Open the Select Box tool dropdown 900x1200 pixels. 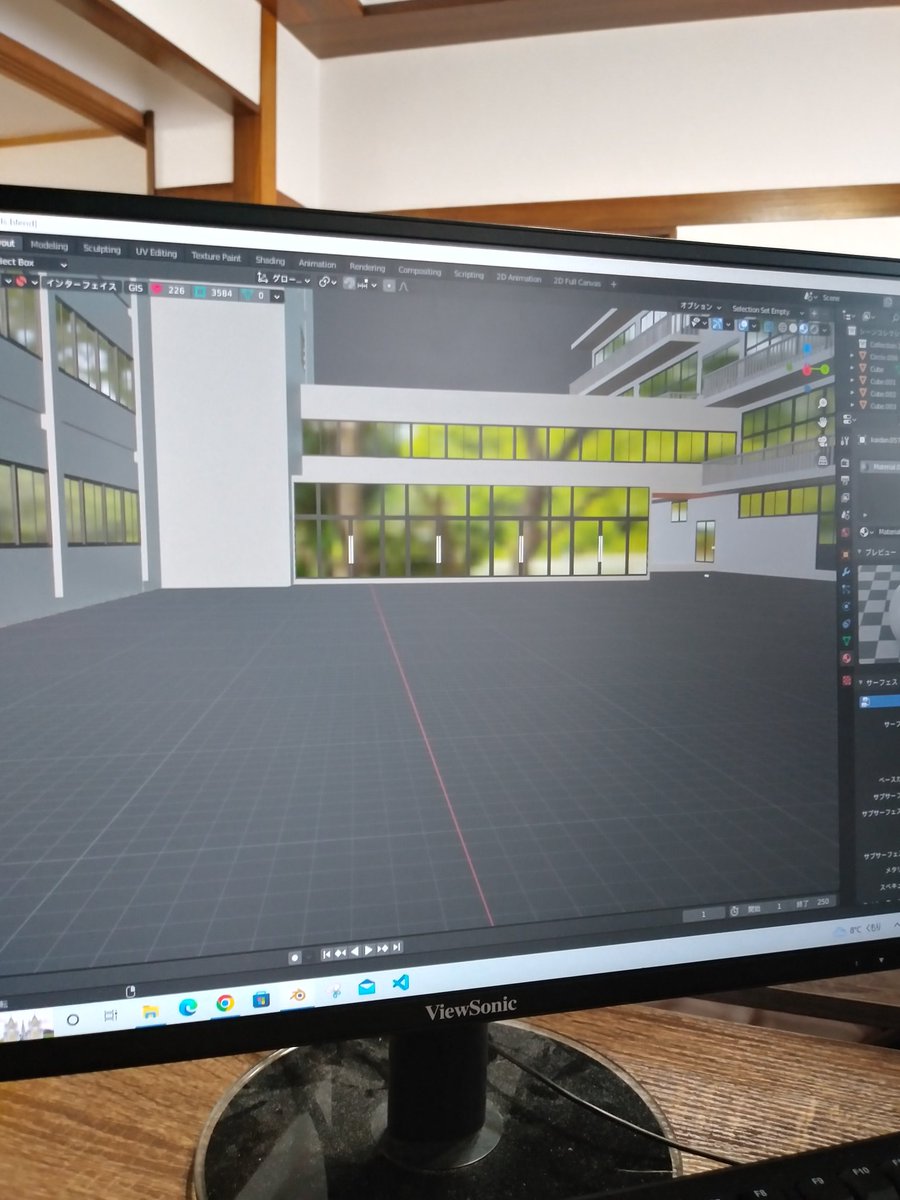(x=34, y=263)
